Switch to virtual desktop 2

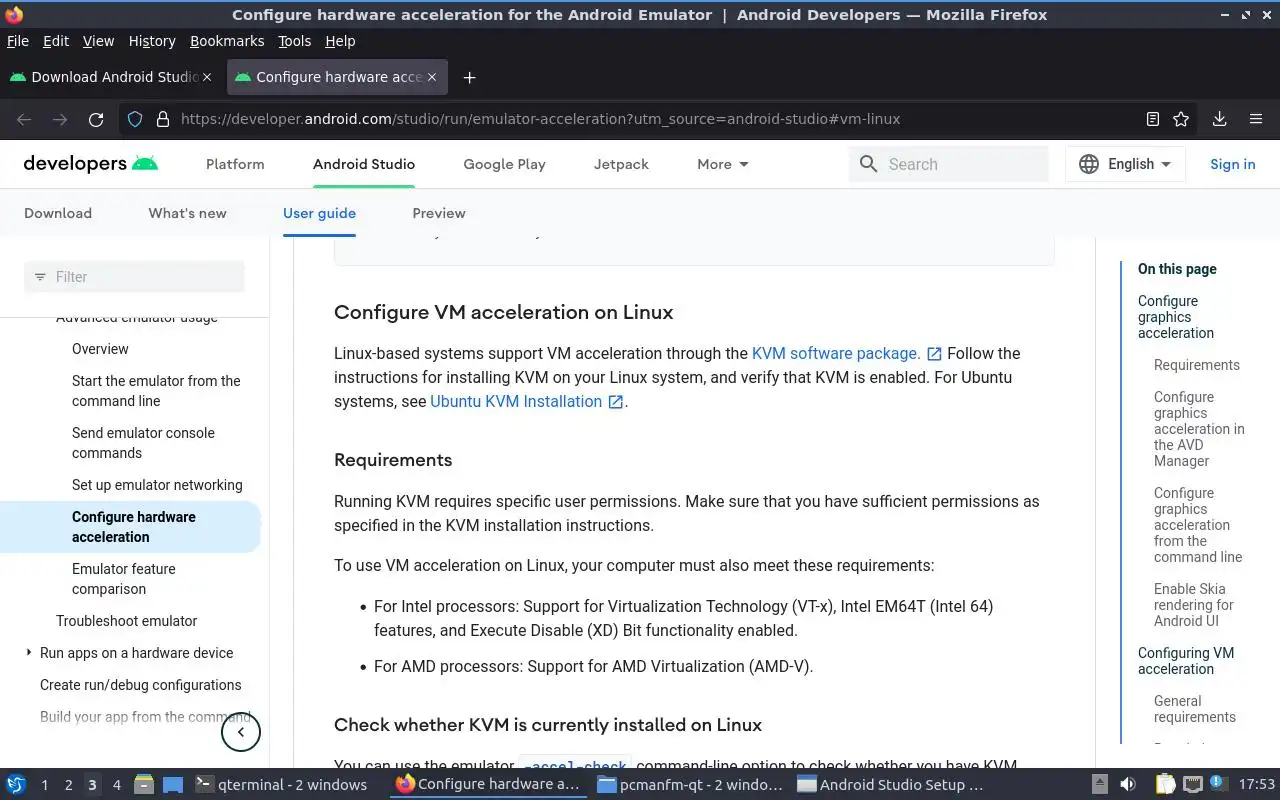[68, 785]
